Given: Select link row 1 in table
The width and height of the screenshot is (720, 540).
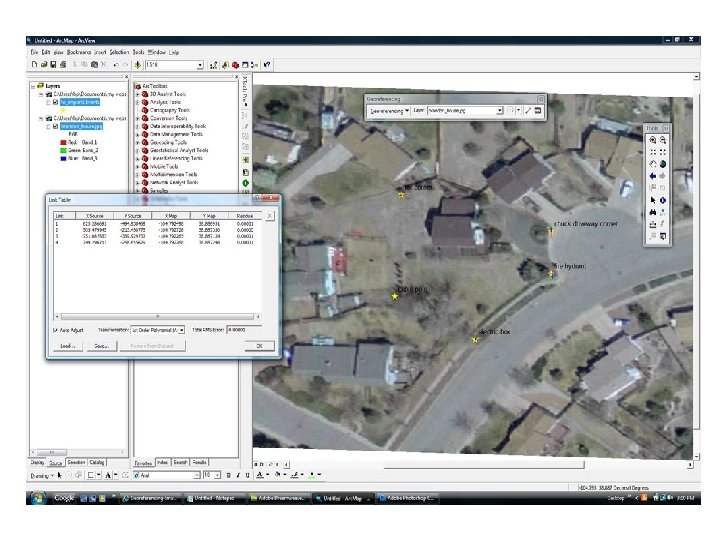Looking at the screenshot, I should (x=156, y=224).
